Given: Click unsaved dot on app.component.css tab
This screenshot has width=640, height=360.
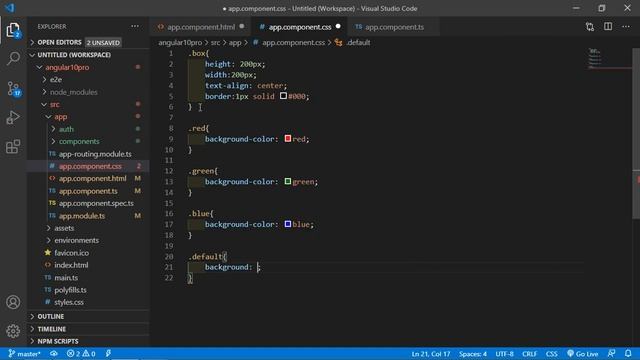Looking at the screenshot, I should [338, 27].
